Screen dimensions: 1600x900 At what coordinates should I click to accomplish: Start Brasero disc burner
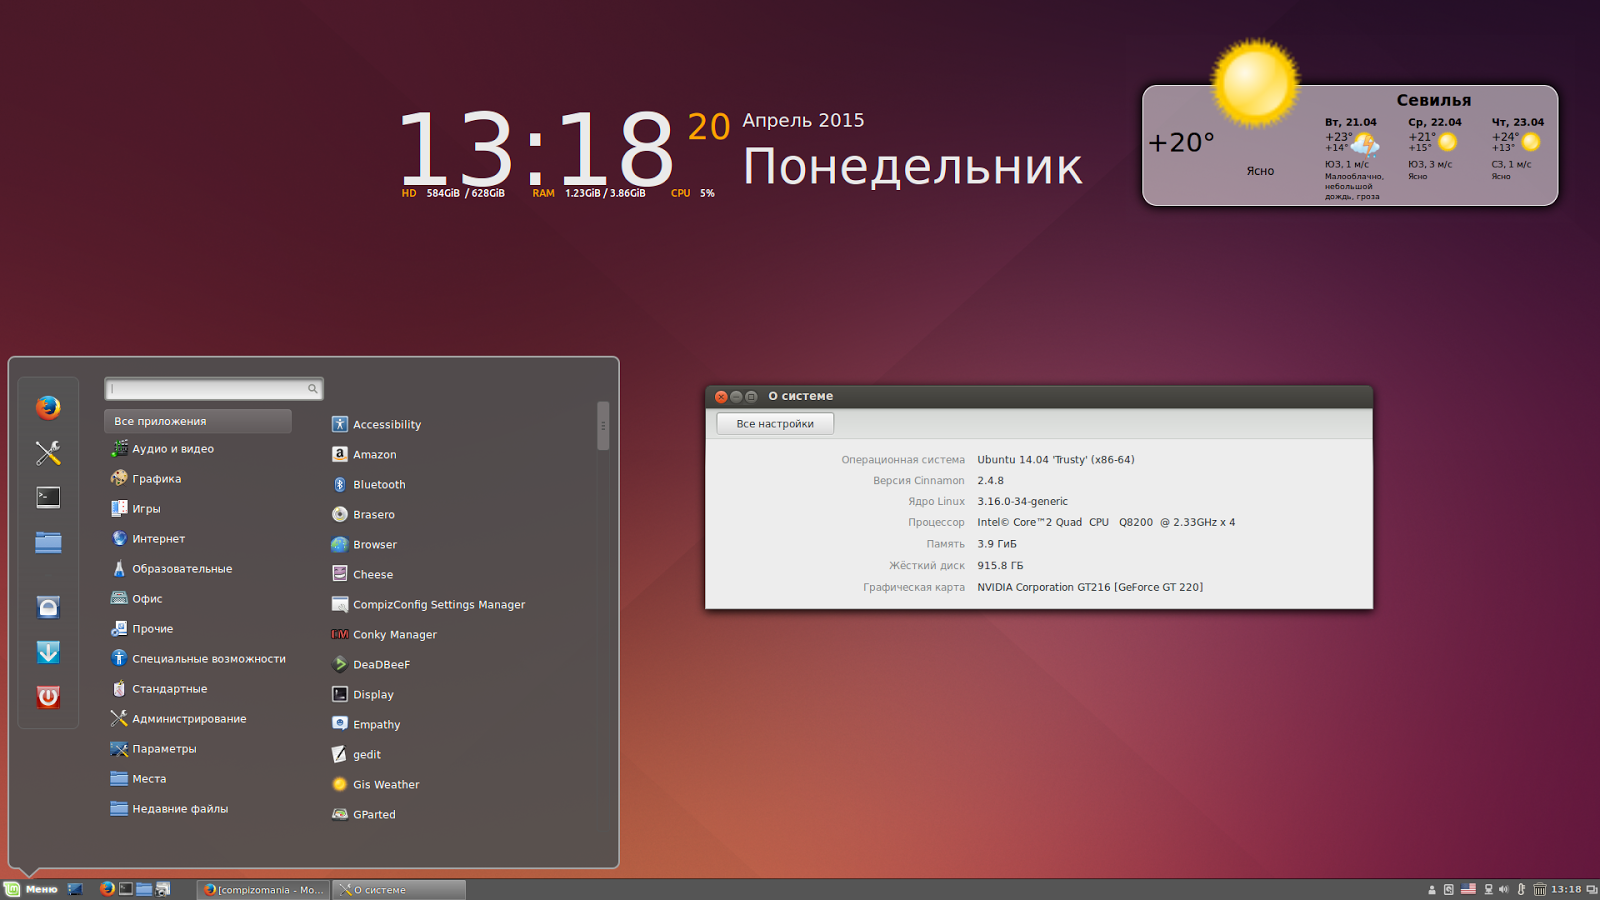click(x=363, y=515)
